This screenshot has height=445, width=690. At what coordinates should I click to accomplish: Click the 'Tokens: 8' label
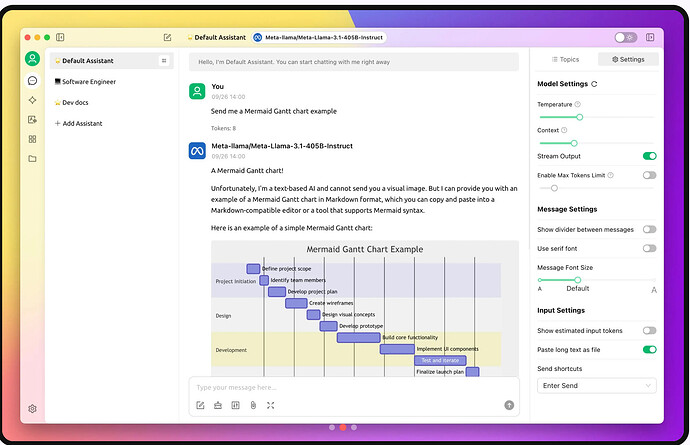coord(224,129)
